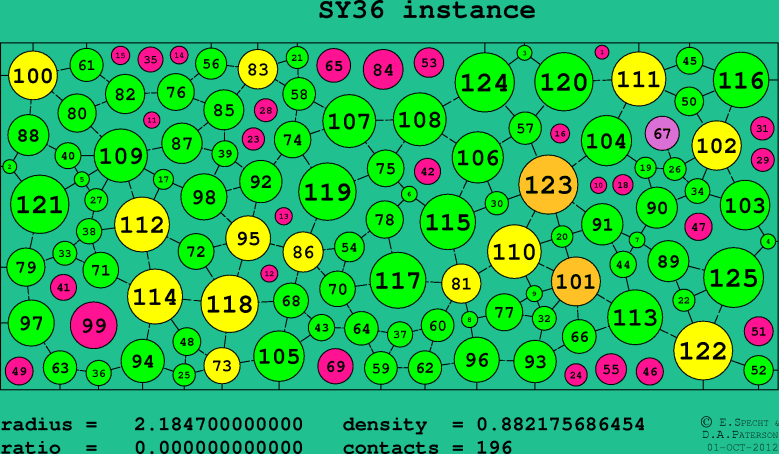Click the green circle labeled 97

click(31, 323)
